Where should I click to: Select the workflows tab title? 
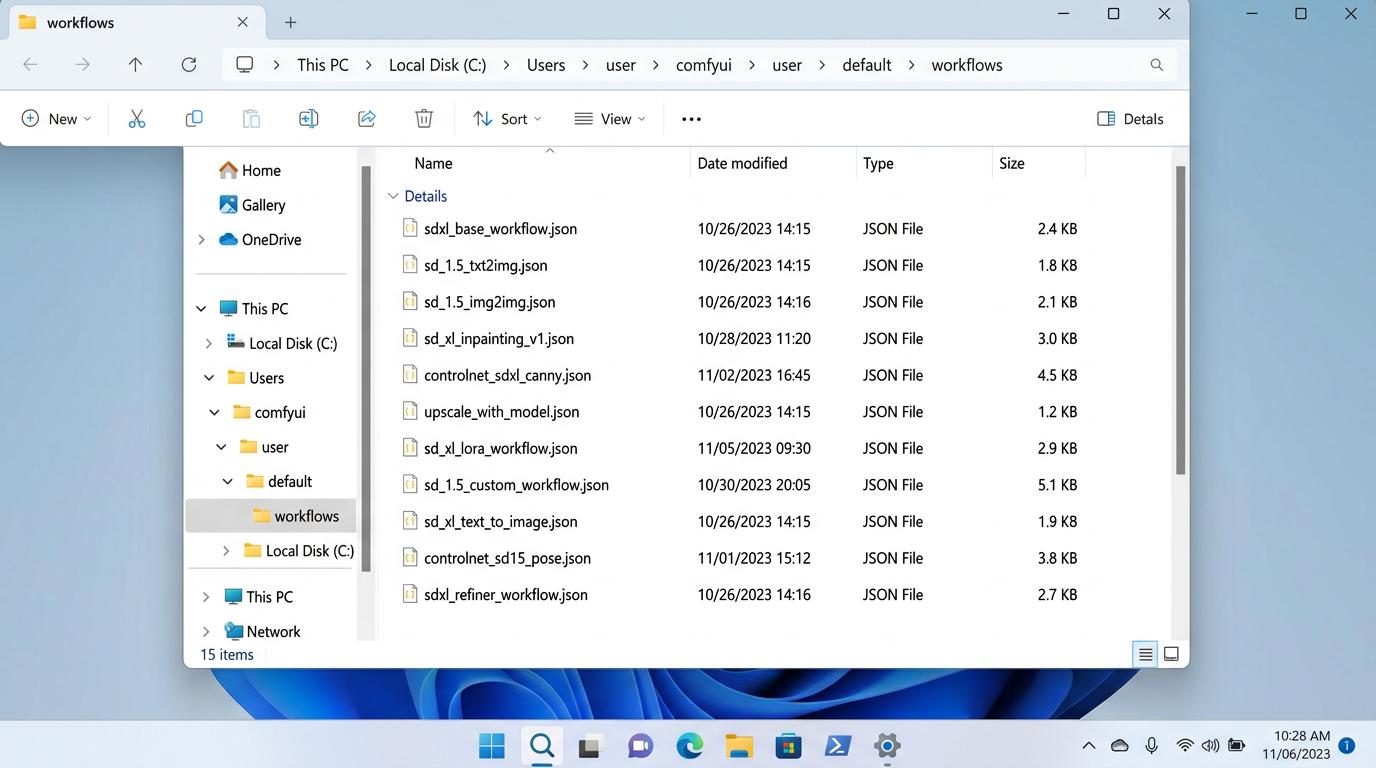[80, 22]
